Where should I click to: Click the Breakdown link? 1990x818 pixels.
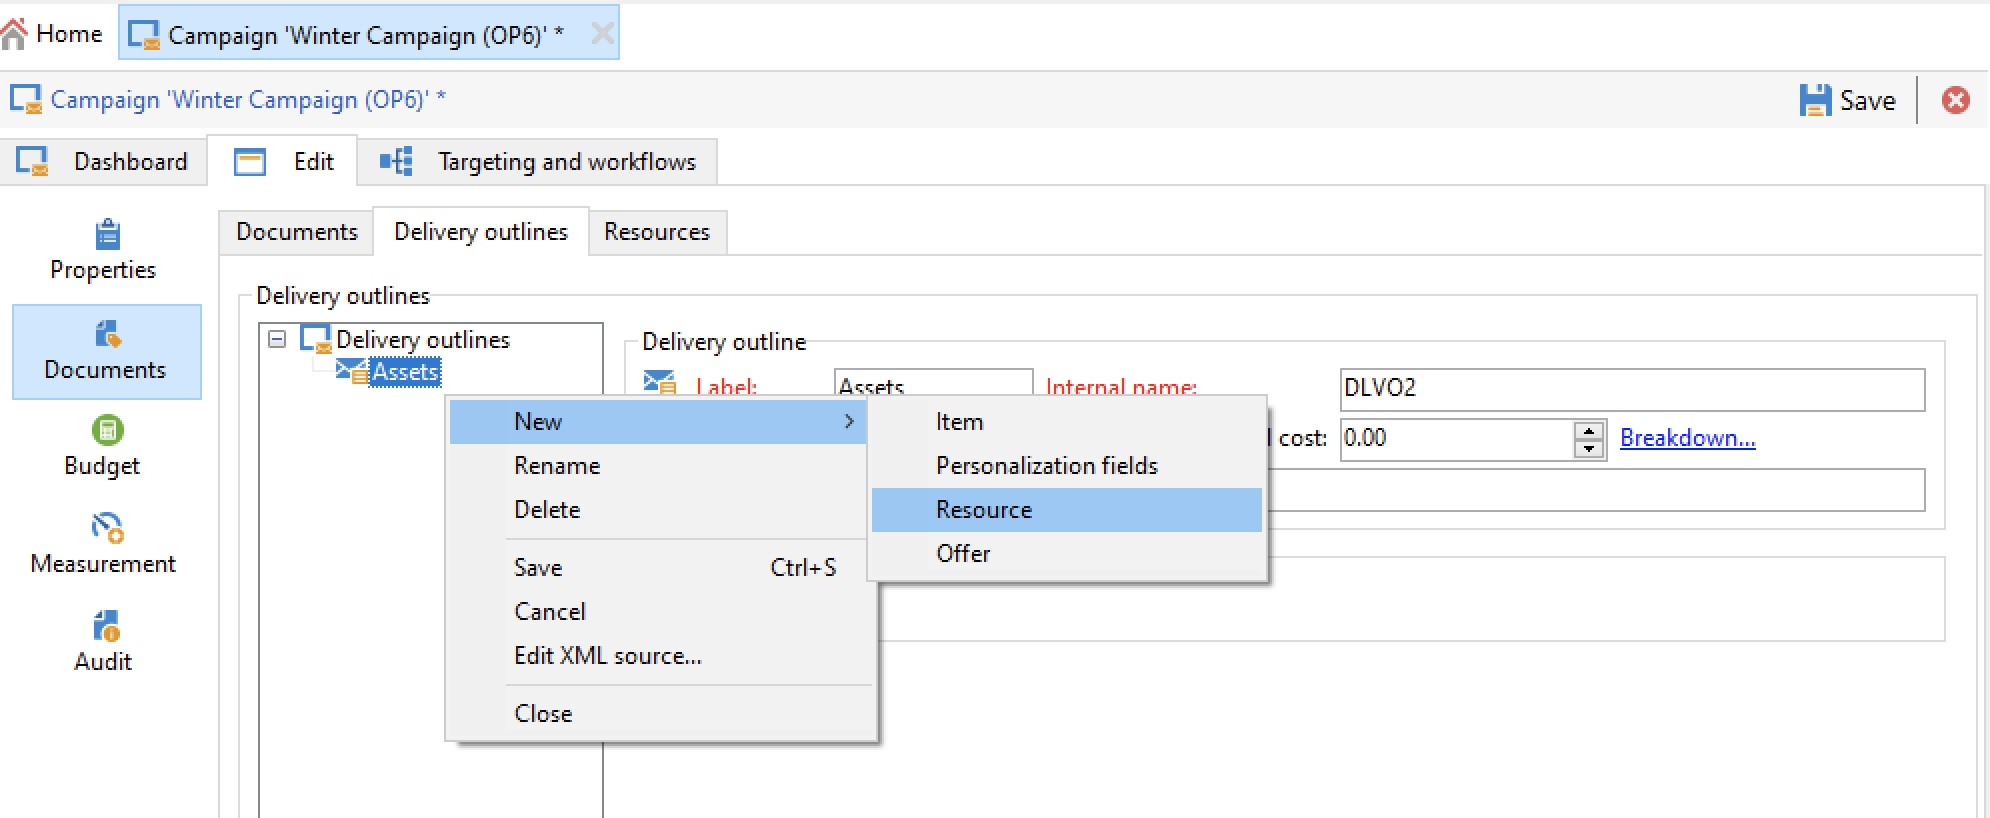click(1687, 438)
